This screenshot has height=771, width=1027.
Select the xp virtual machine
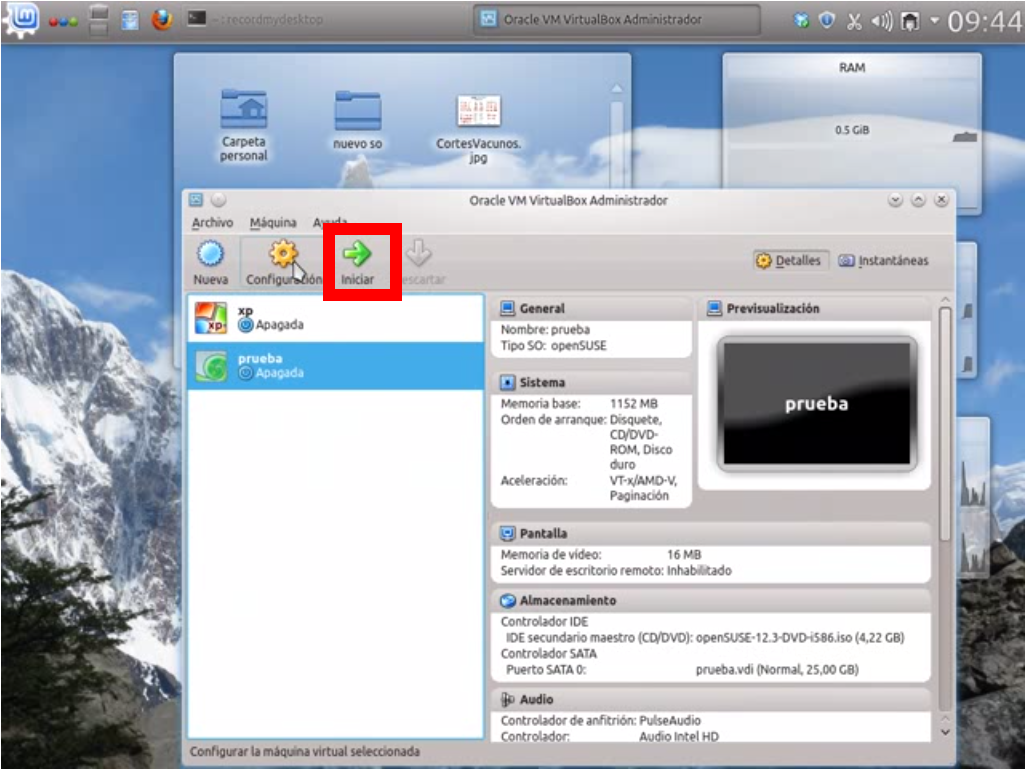[335, 318]
